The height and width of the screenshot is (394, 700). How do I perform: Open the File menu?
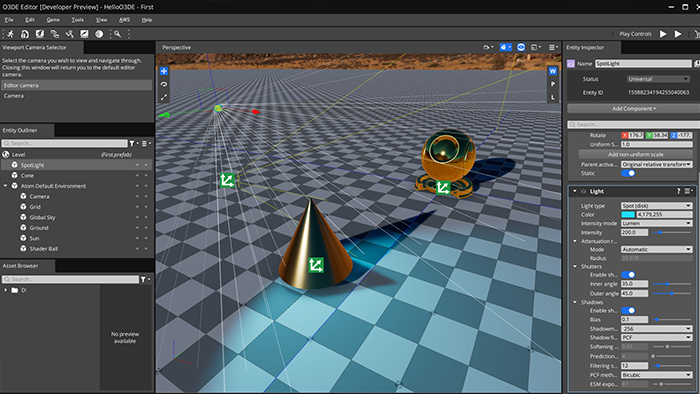click(x=9, y=20)
